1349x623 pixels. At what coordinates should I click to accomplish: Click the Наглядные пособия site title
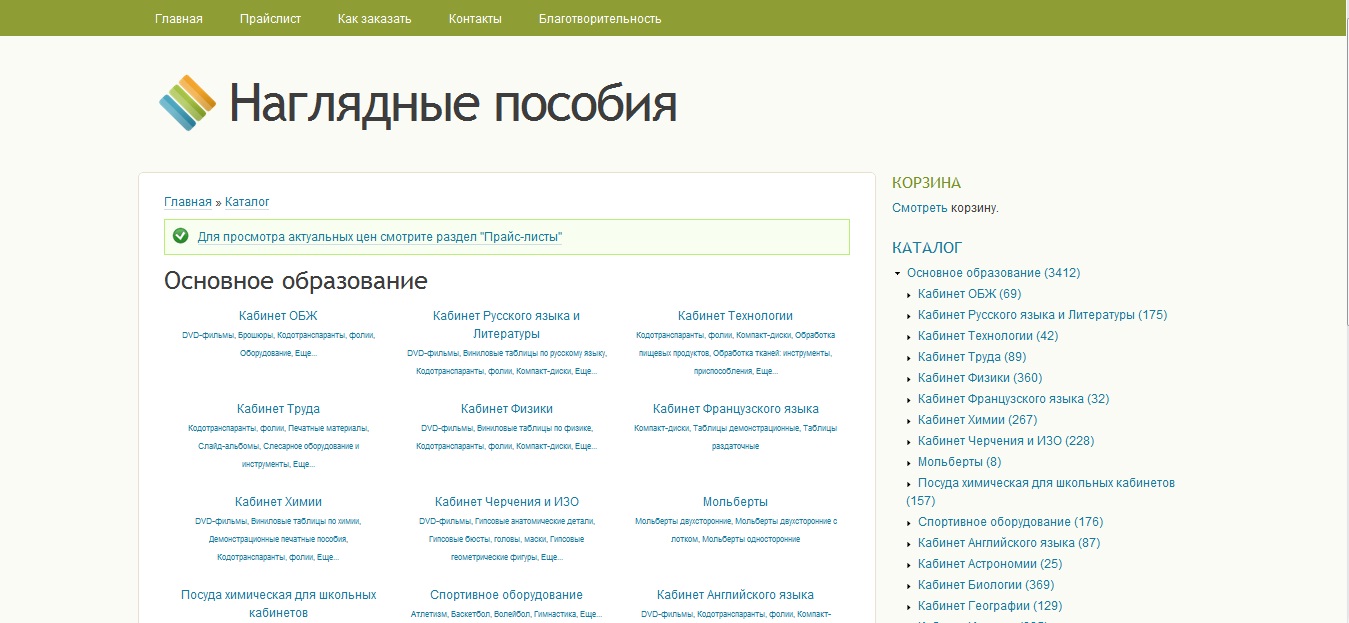(x=453, y=103)
